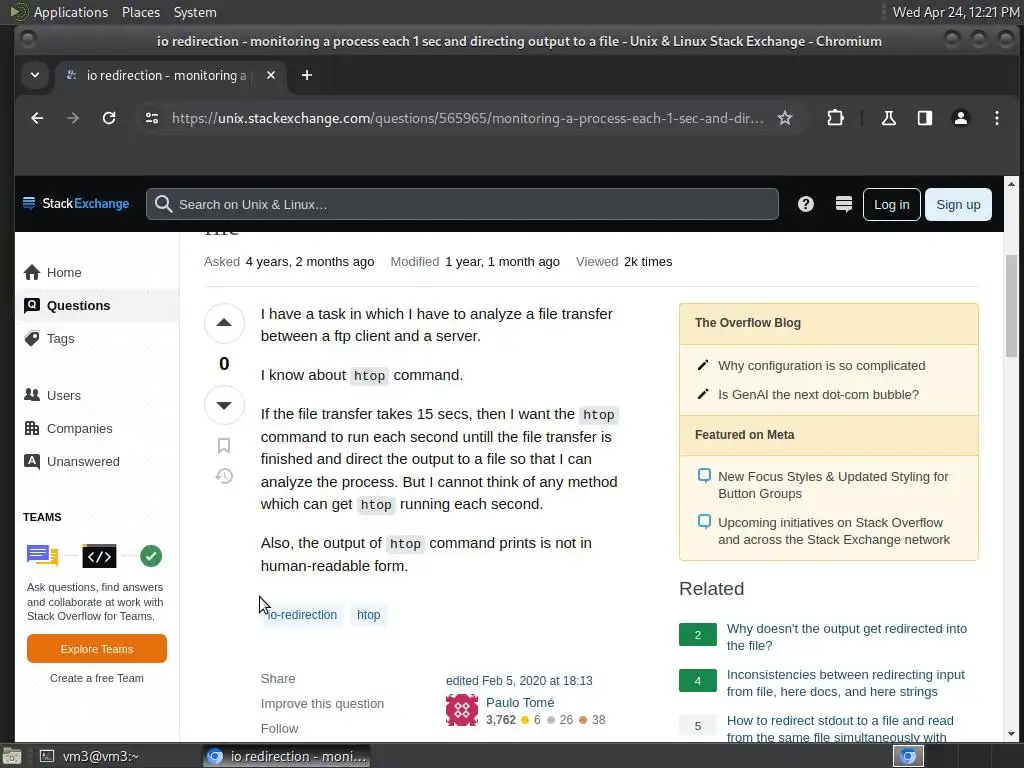Viewport: 1024px width, 768px height.
Task: Close the io redirection tab
Action: click(x=271, y=75)
